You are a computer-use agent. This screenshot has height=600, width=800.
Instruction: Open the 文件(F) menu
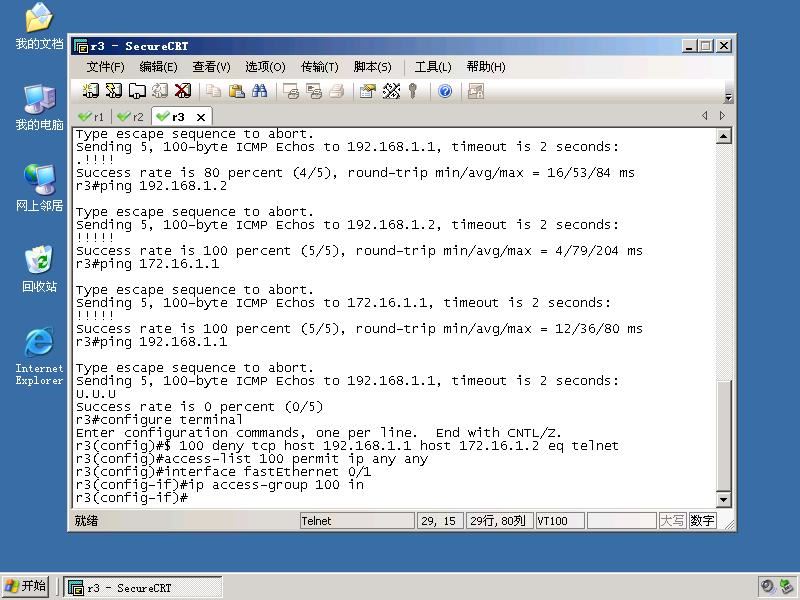click(x=105, y=67)
